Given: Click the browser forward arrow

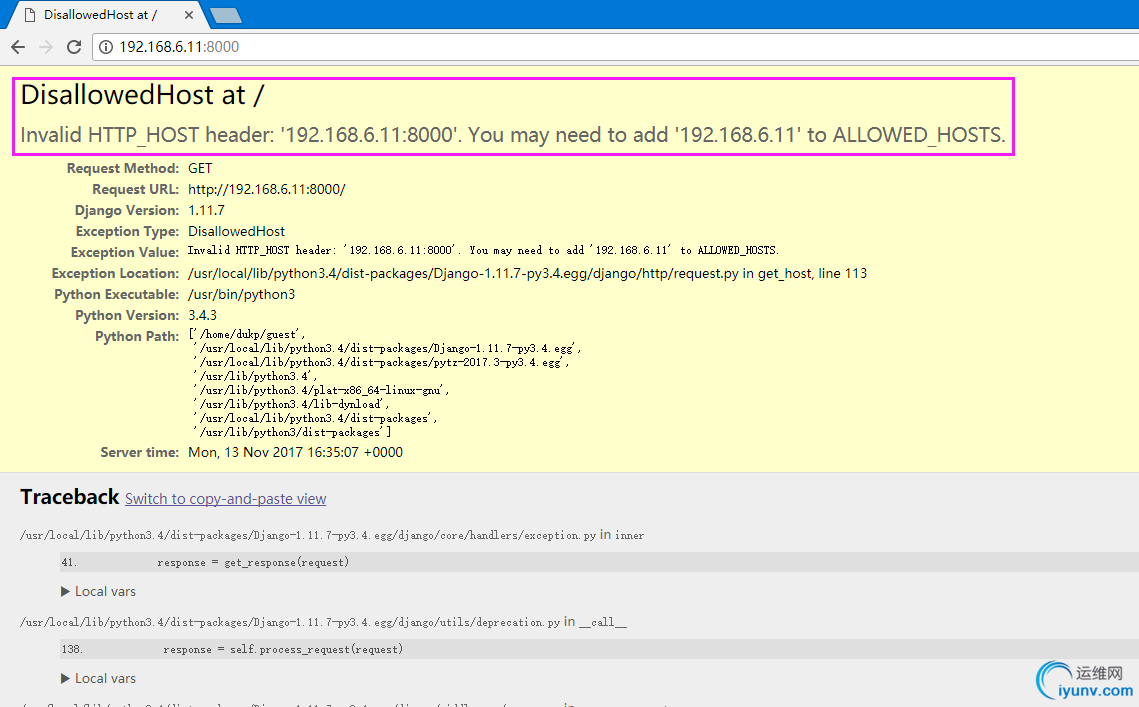Looking at the screenshot, I should [x=46, y=47].
